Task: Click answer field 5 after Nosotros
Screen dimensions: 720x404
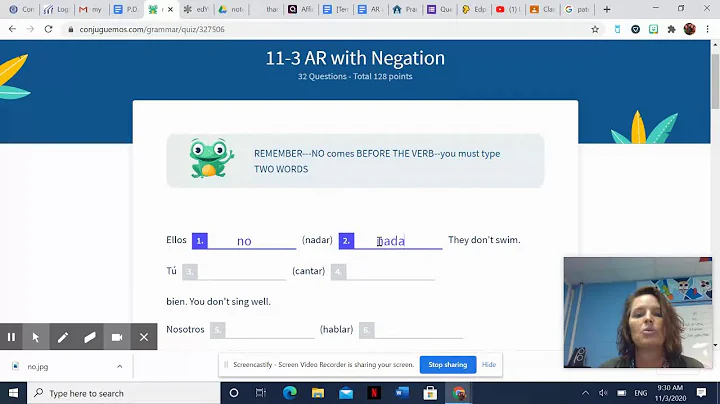Action: pyautogui.click(x=270, y=330)
